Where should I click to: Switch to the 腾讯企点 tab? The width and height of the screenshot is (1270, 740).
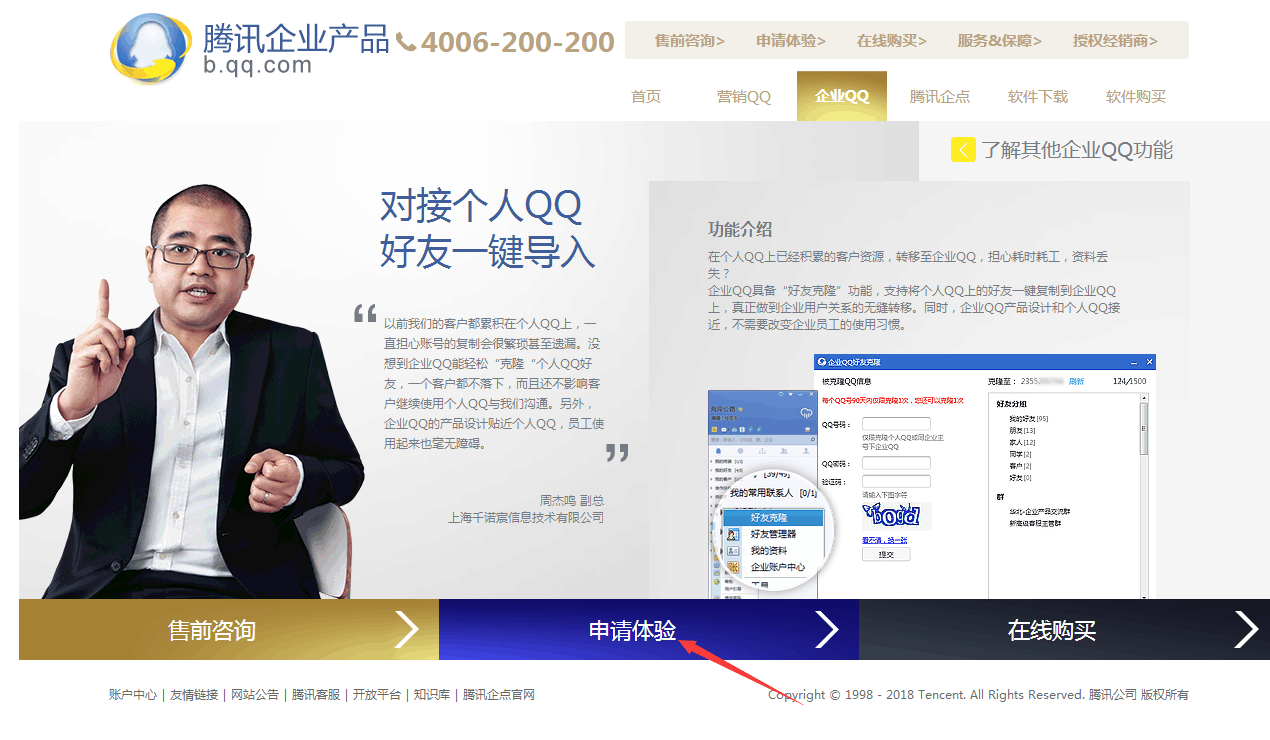point(940,97)
